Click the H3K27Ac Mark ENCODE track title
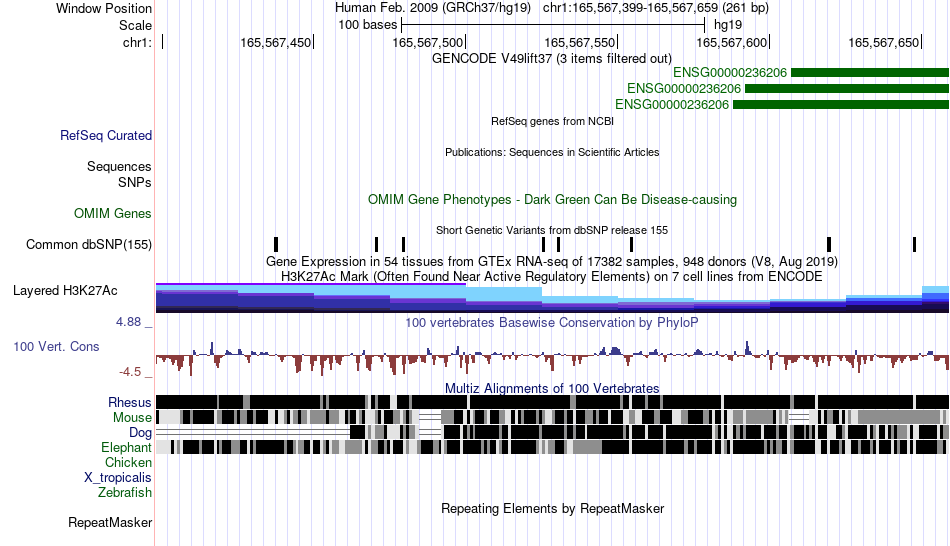This screenshot has height=546, width=950. (552, 276)
